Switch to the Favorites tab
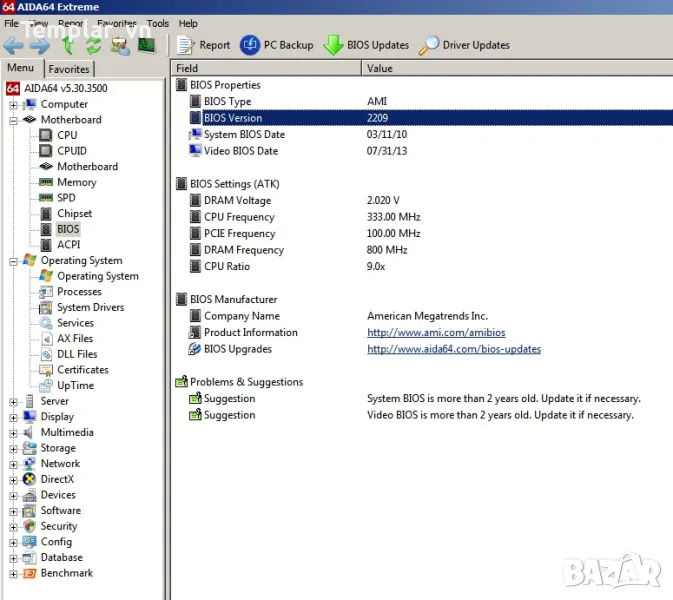This screenshot has height=600, width=673. [x=69, y=69]
